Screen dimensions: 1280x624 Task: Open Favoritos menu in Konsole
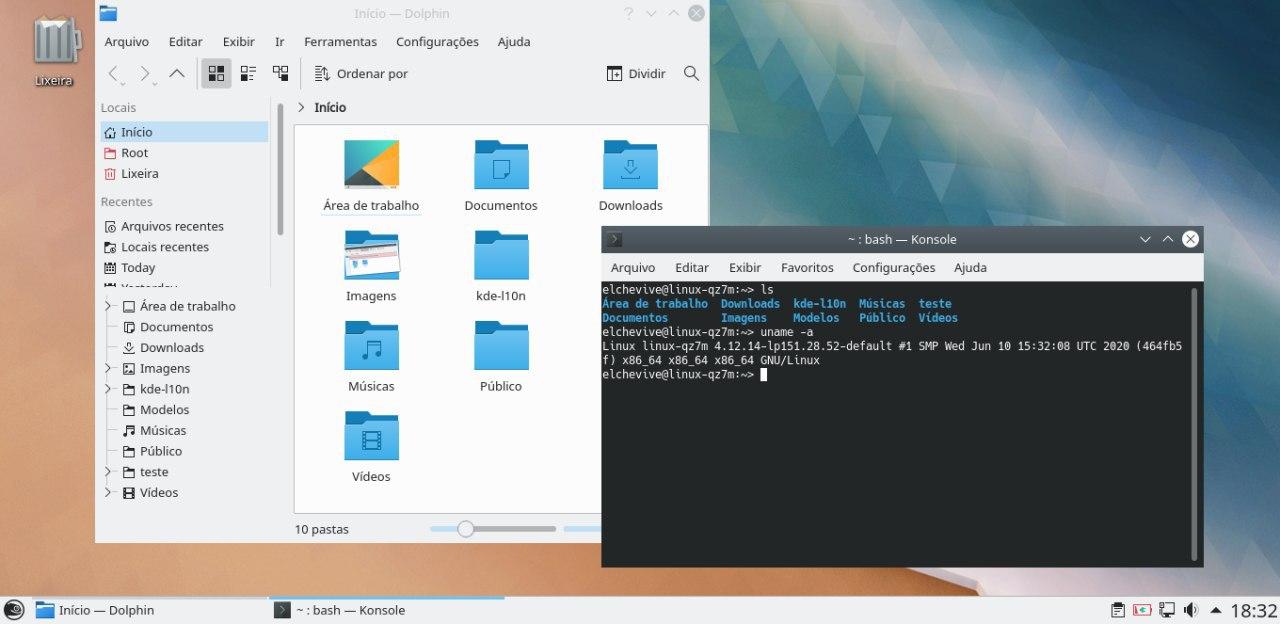click(x=807, y=267)
